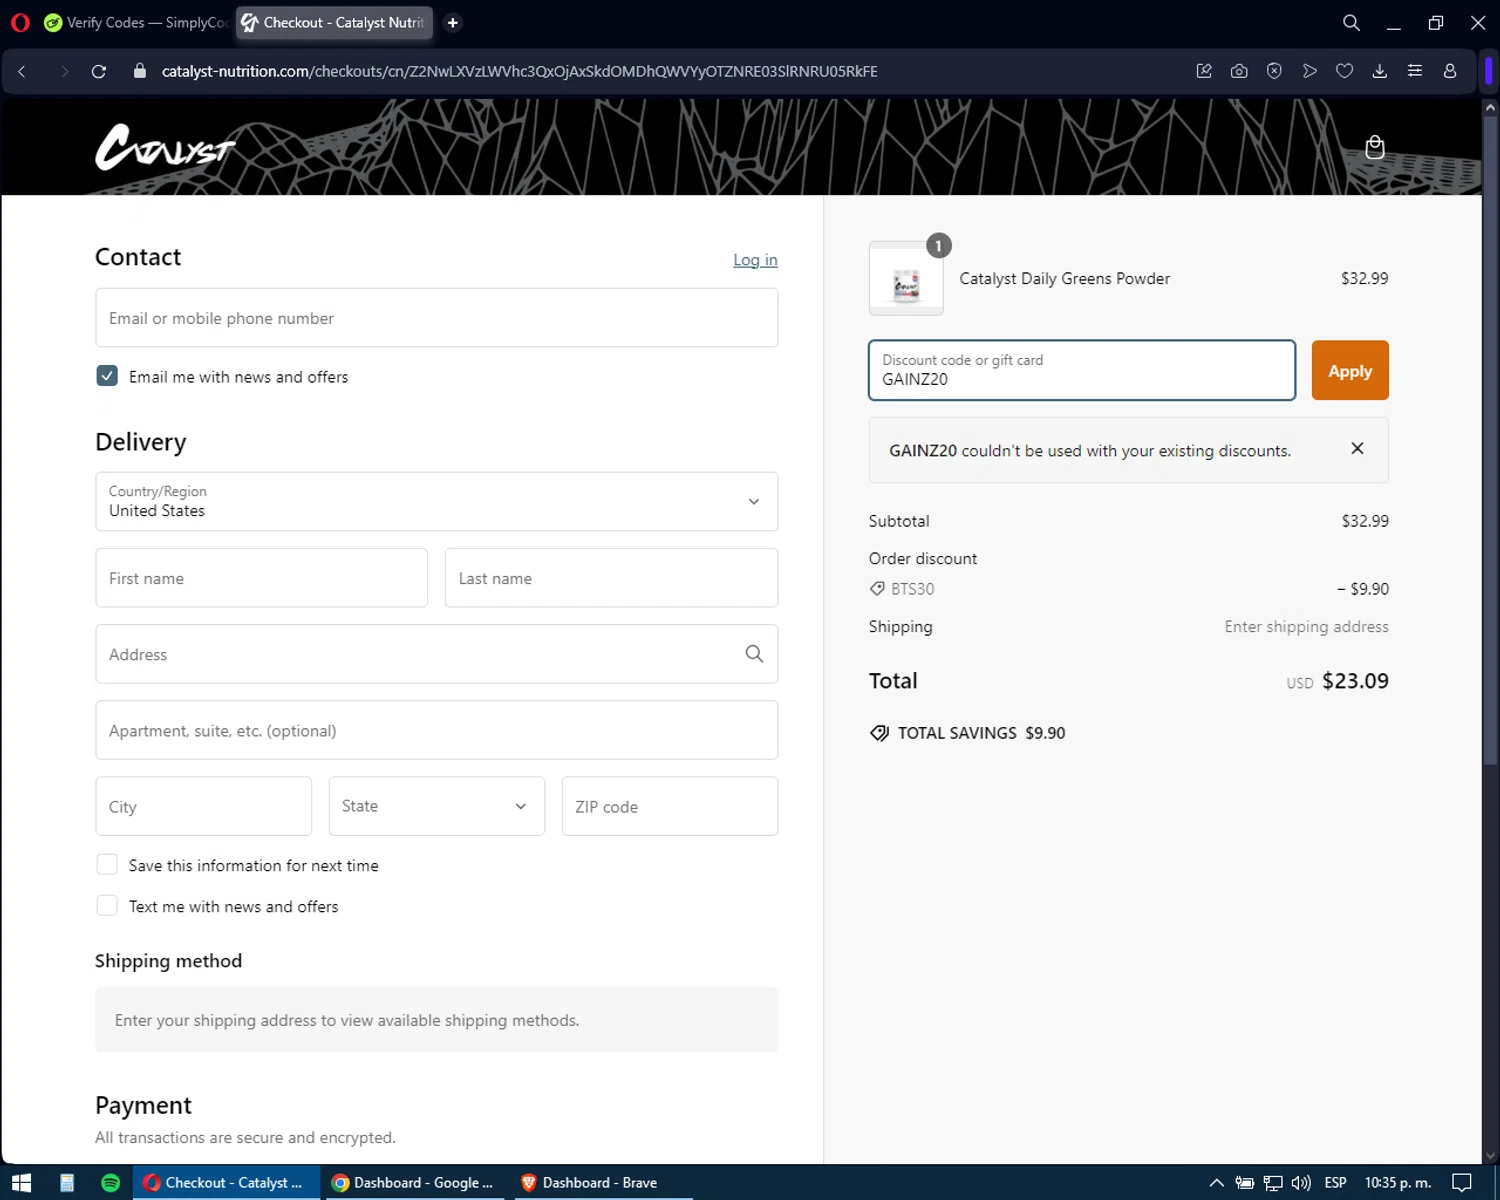The image size is (1500, 1200).
Task: Open the easy setup menu icon
Action: point(1414,71)
